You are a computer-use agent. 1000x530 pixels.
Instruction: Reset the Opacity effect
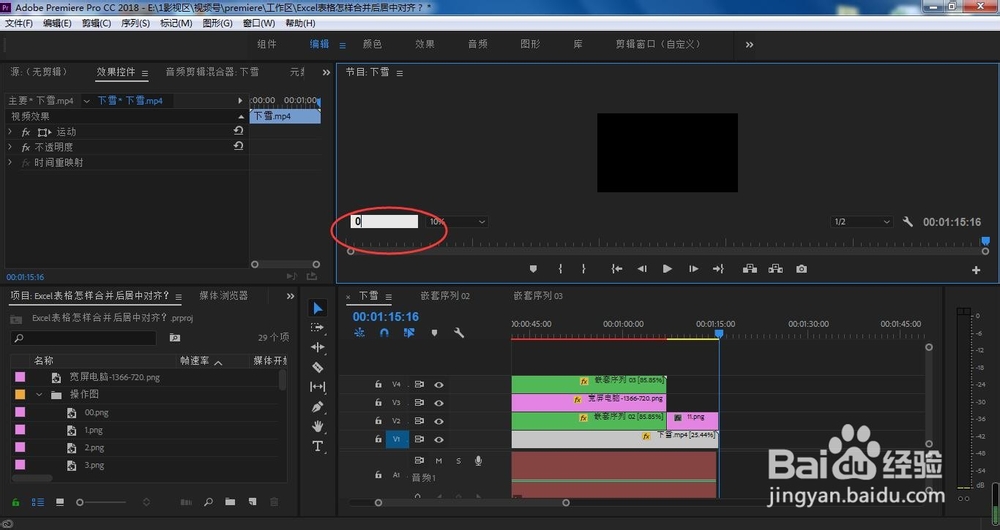(x=238, y=145)
